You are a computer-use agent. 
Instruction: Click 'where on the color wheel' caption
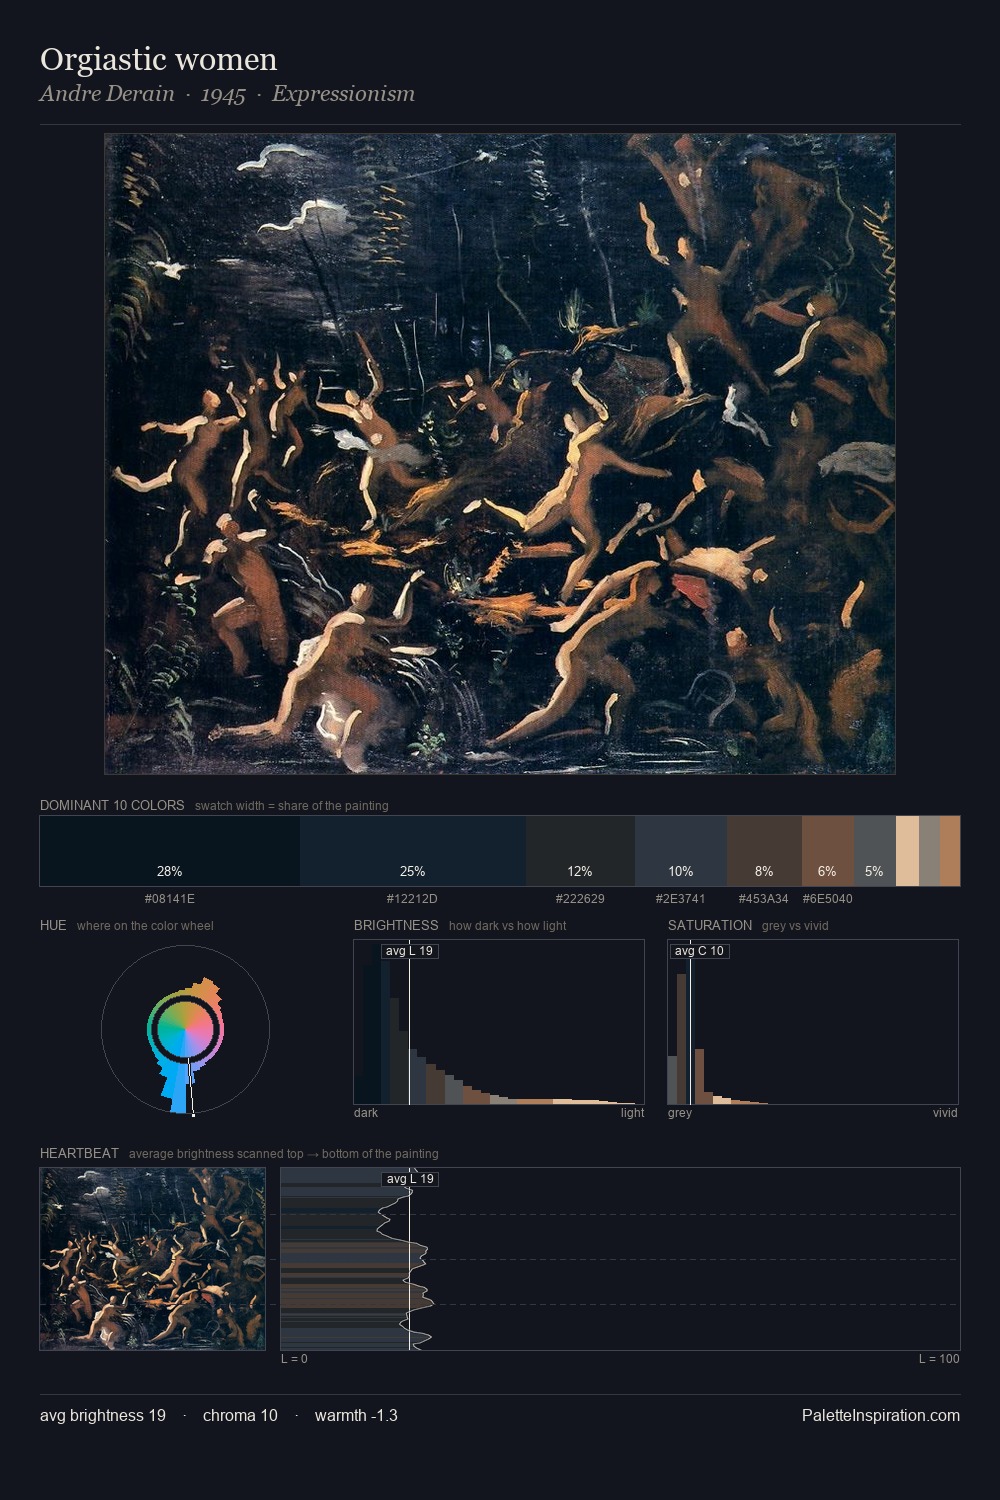(145, 926)
